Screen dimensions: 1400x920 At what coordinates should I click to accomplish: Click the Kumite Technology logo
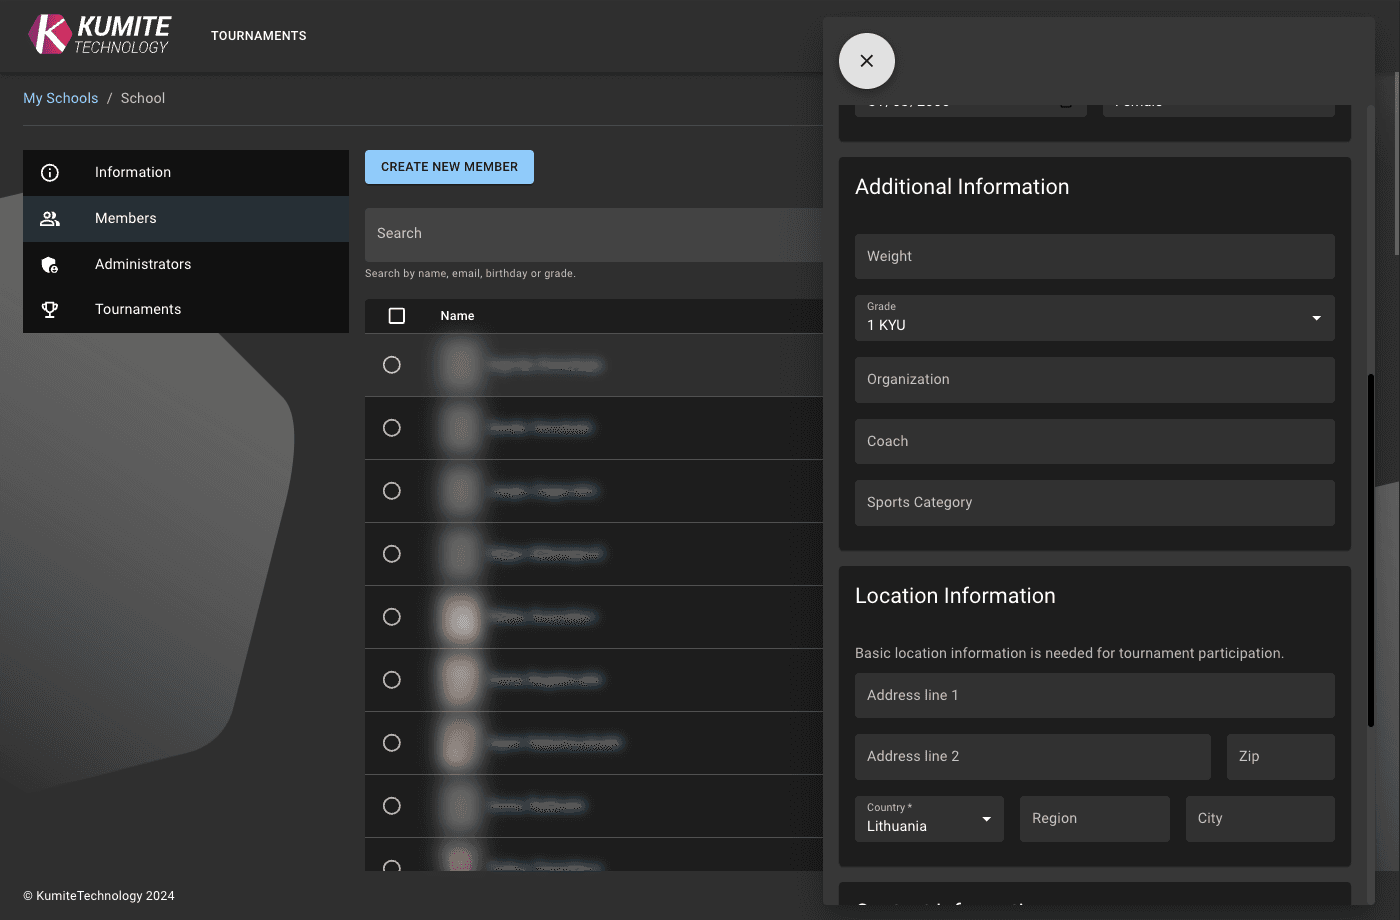point(100,35)
